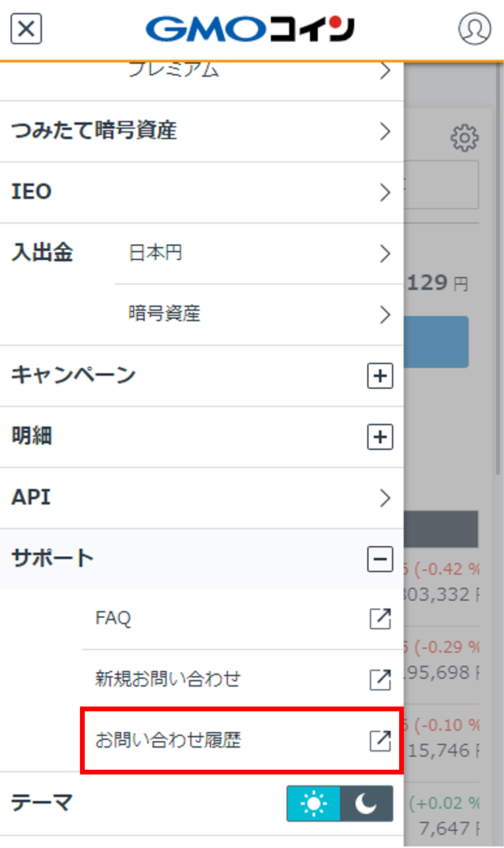The width and height of the screenshot is (504, 848).
Task: Expand the キャンペーン section plus button
Action: [380, 375]
